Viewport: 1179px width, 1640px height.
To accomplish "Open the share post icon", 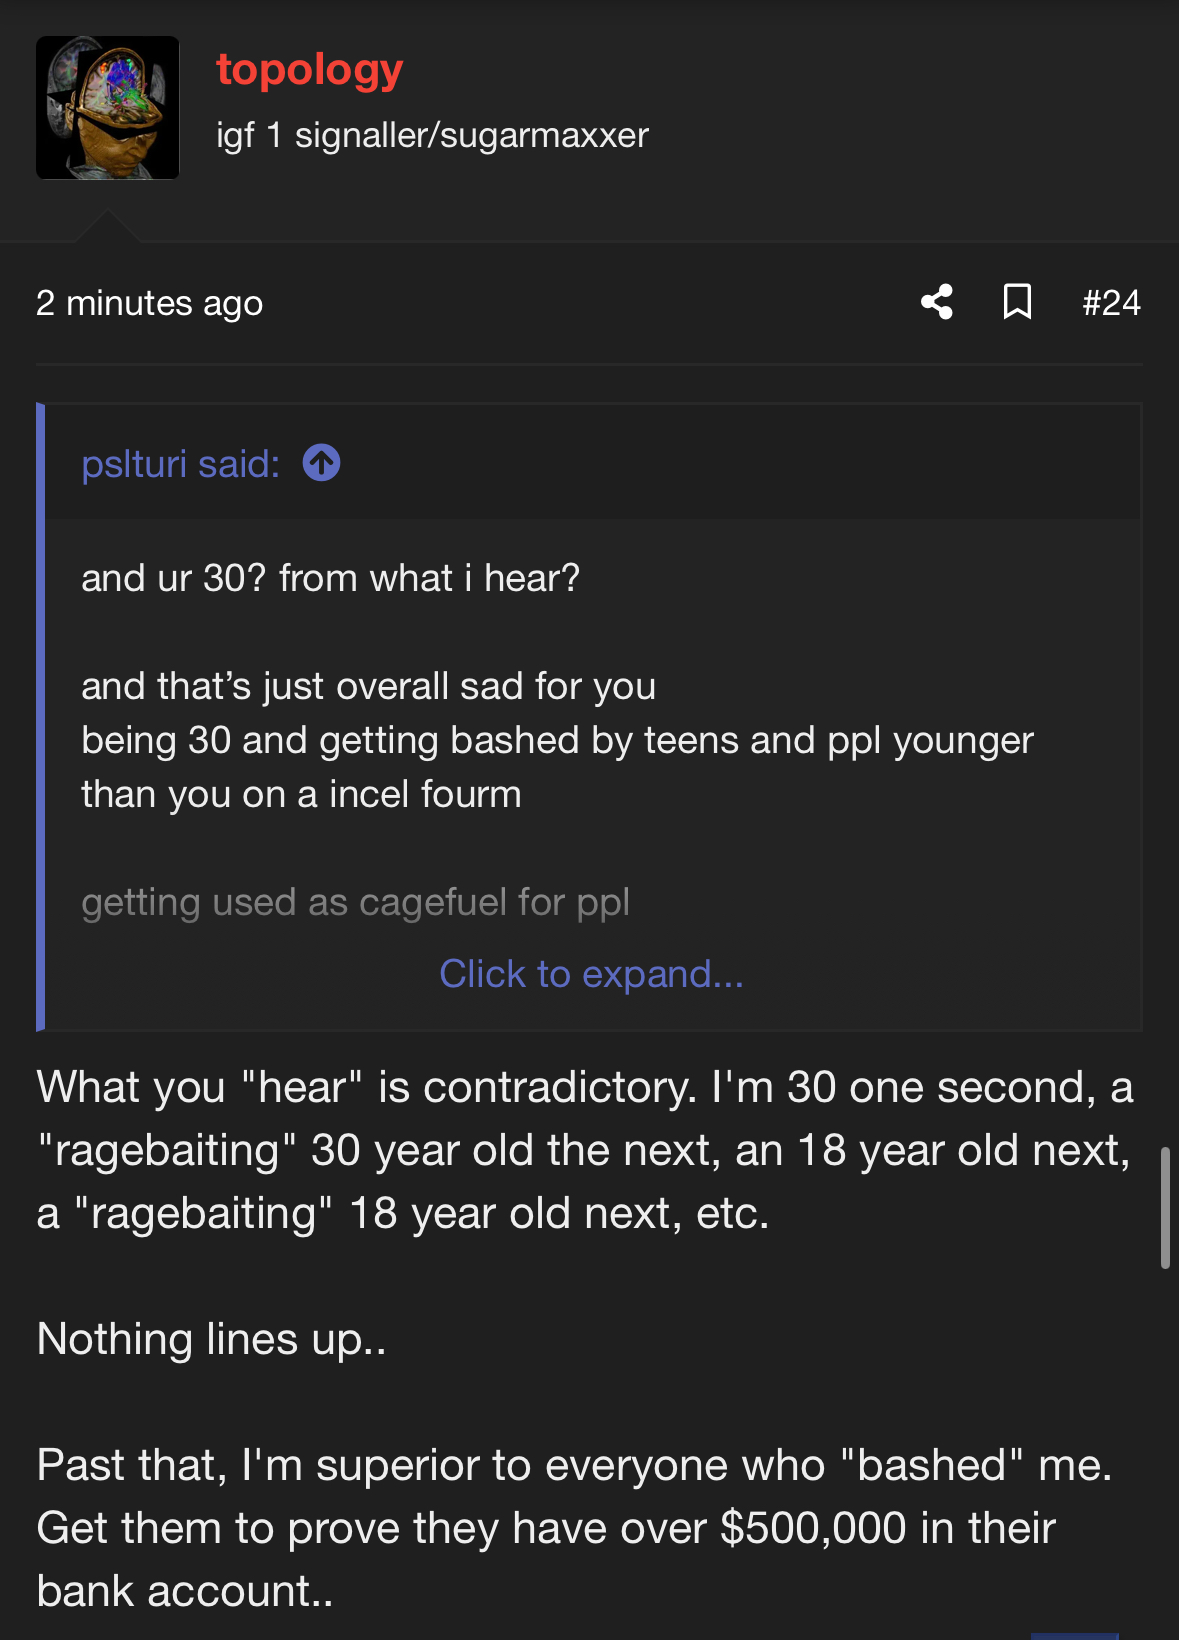I will (x=937, y=302).
